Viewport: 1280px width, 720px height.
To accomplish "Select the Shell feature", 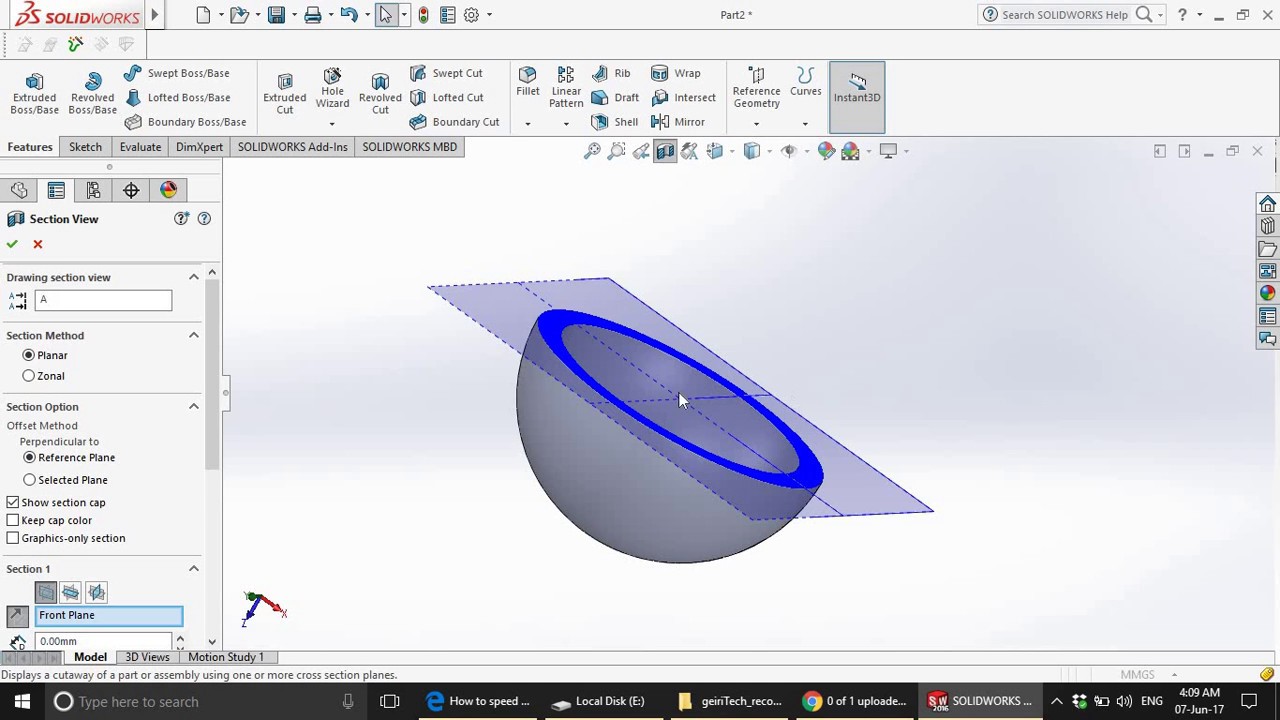I will [615, 122].
